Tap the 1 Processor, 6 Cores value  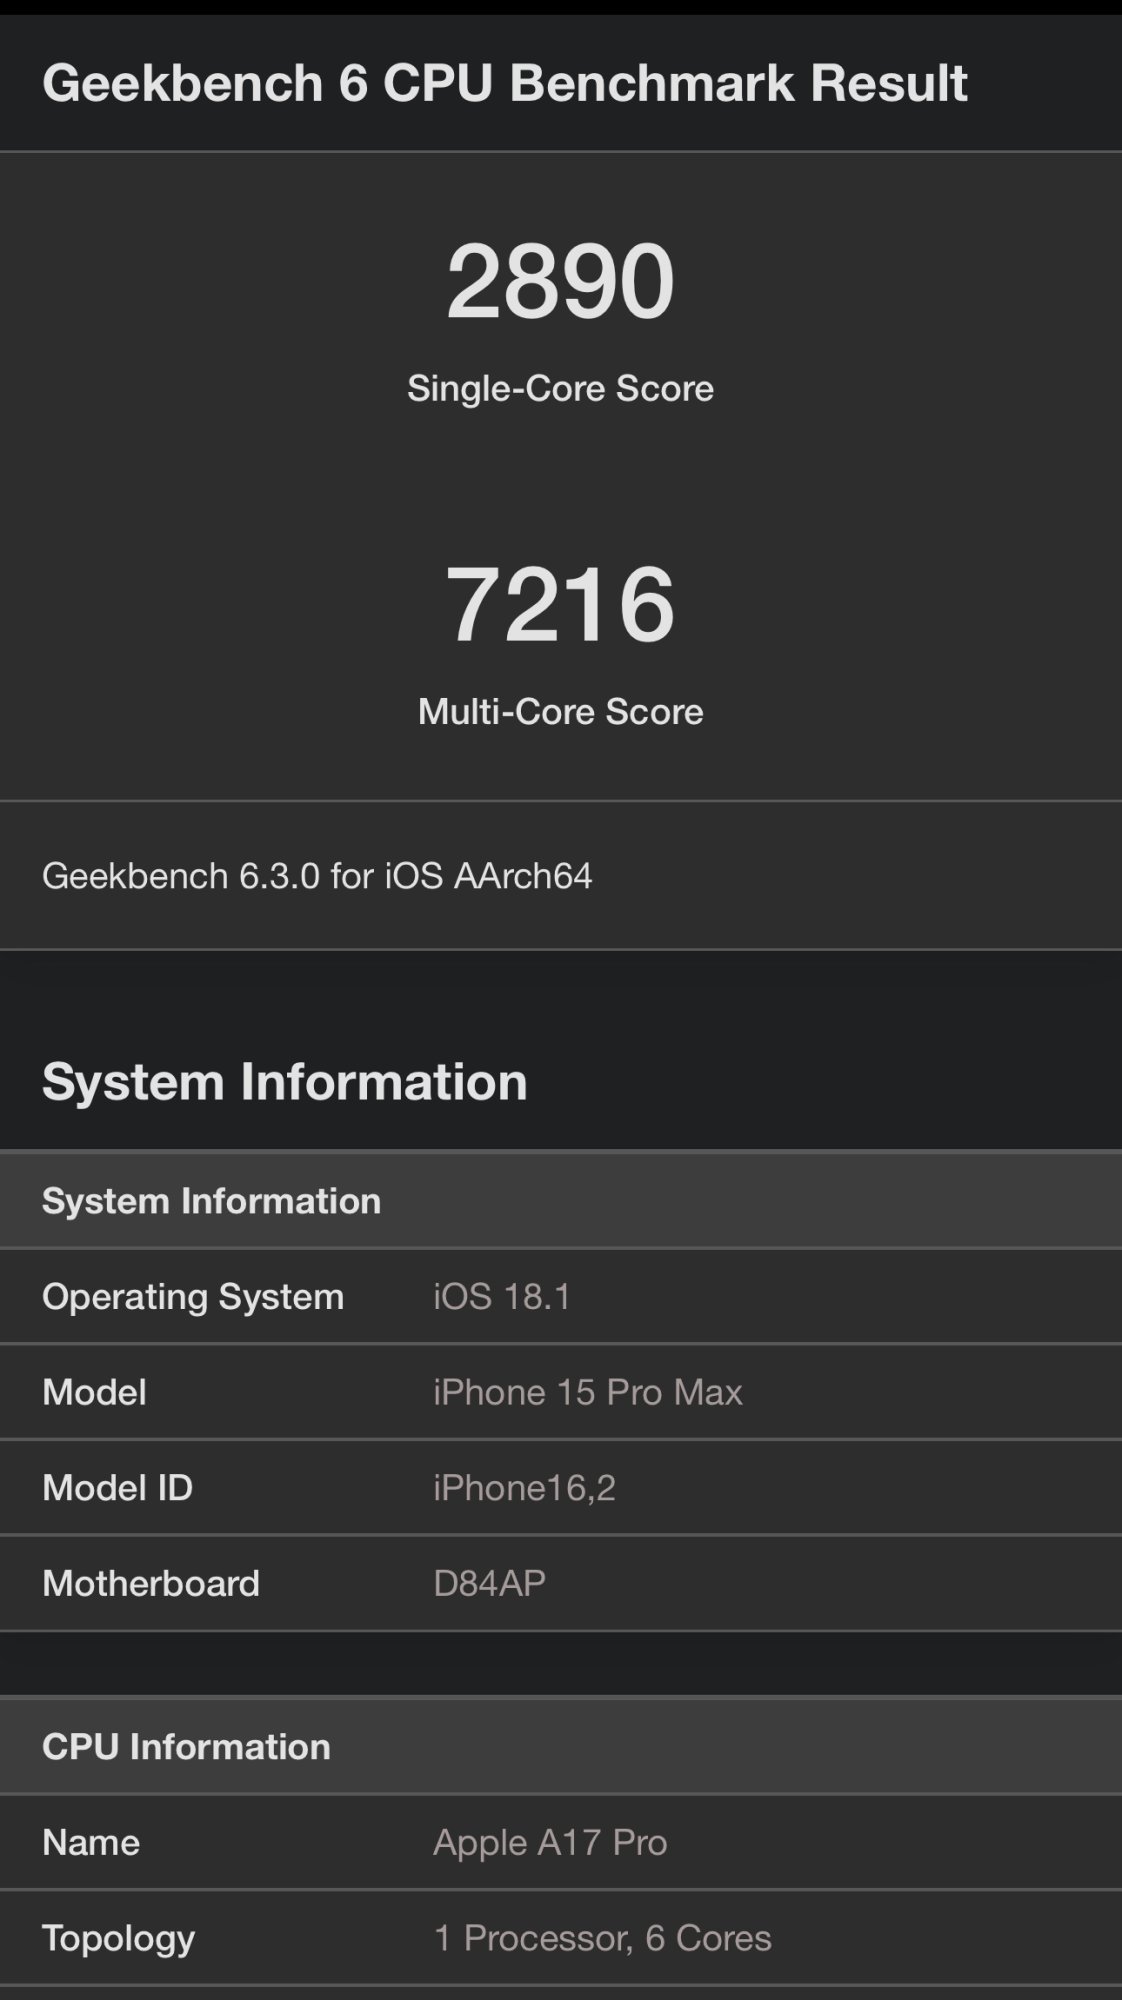602,1938
